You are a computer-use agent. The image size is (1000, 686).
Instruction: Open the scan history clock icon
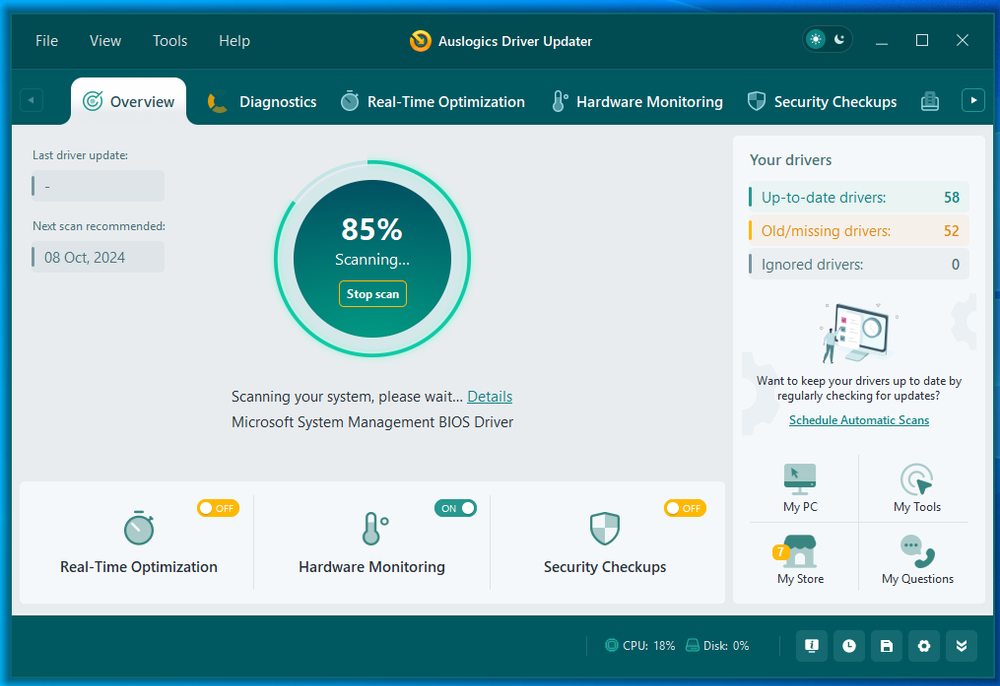click(849, 646)
